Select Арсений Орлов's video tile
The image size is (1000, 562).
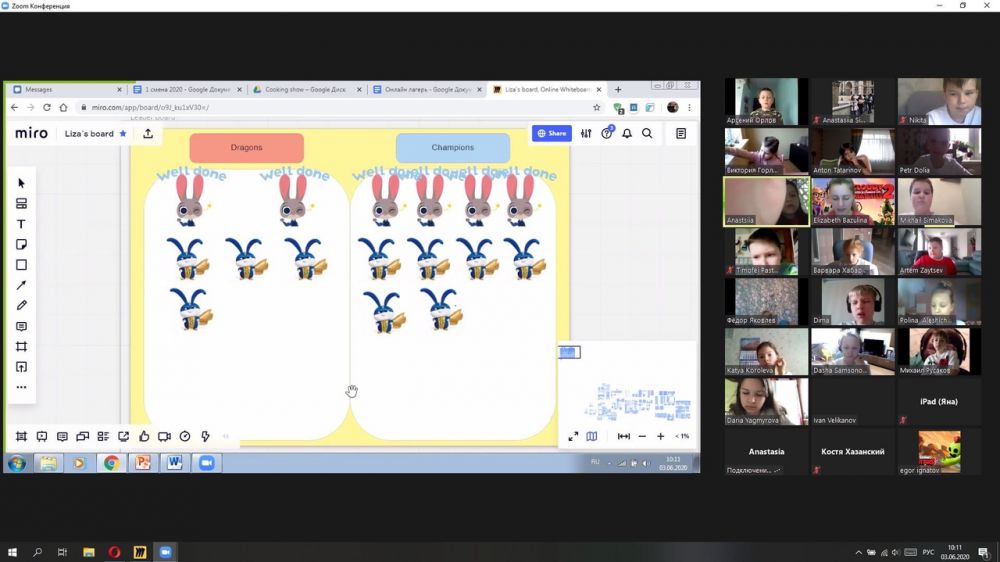coord(766,101)
